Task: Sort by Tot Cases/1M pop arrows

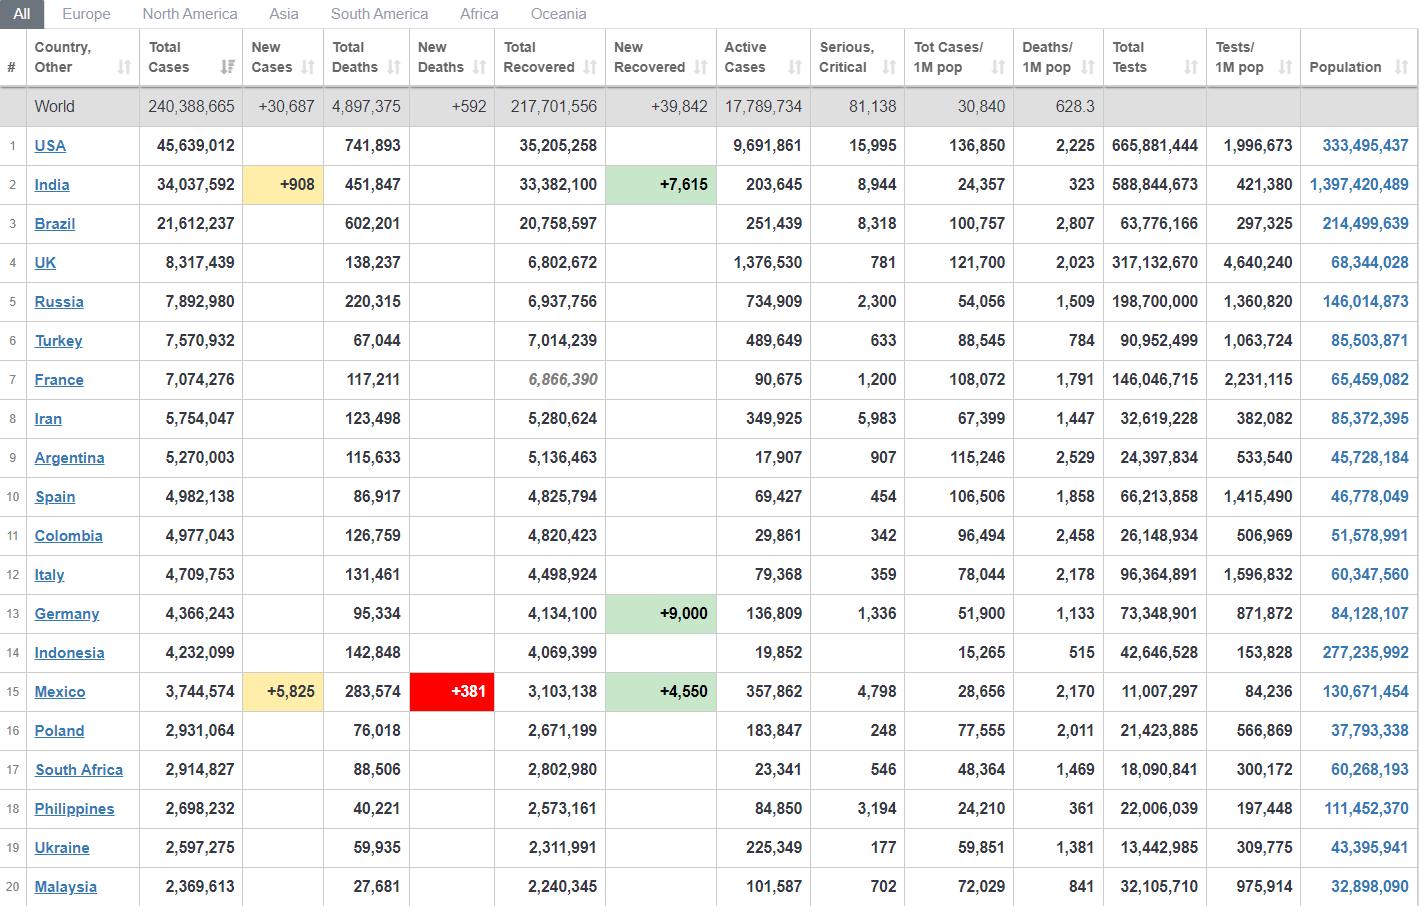Action: click(998, 67)
